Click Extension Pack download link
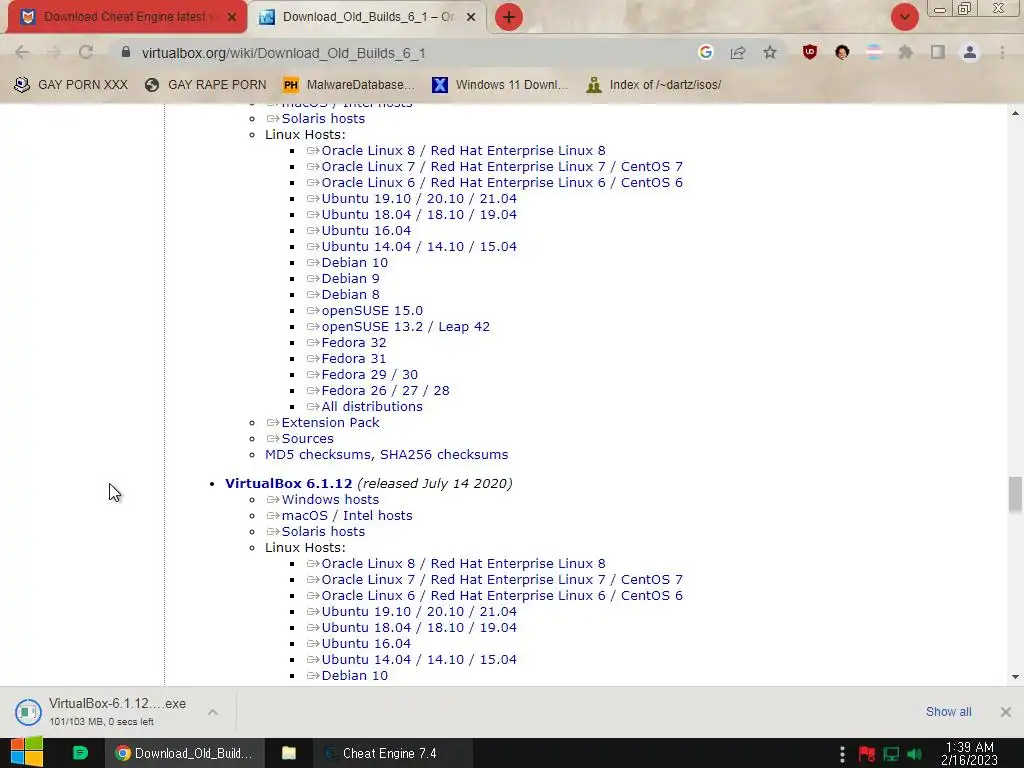 click(x=330, y=423)
